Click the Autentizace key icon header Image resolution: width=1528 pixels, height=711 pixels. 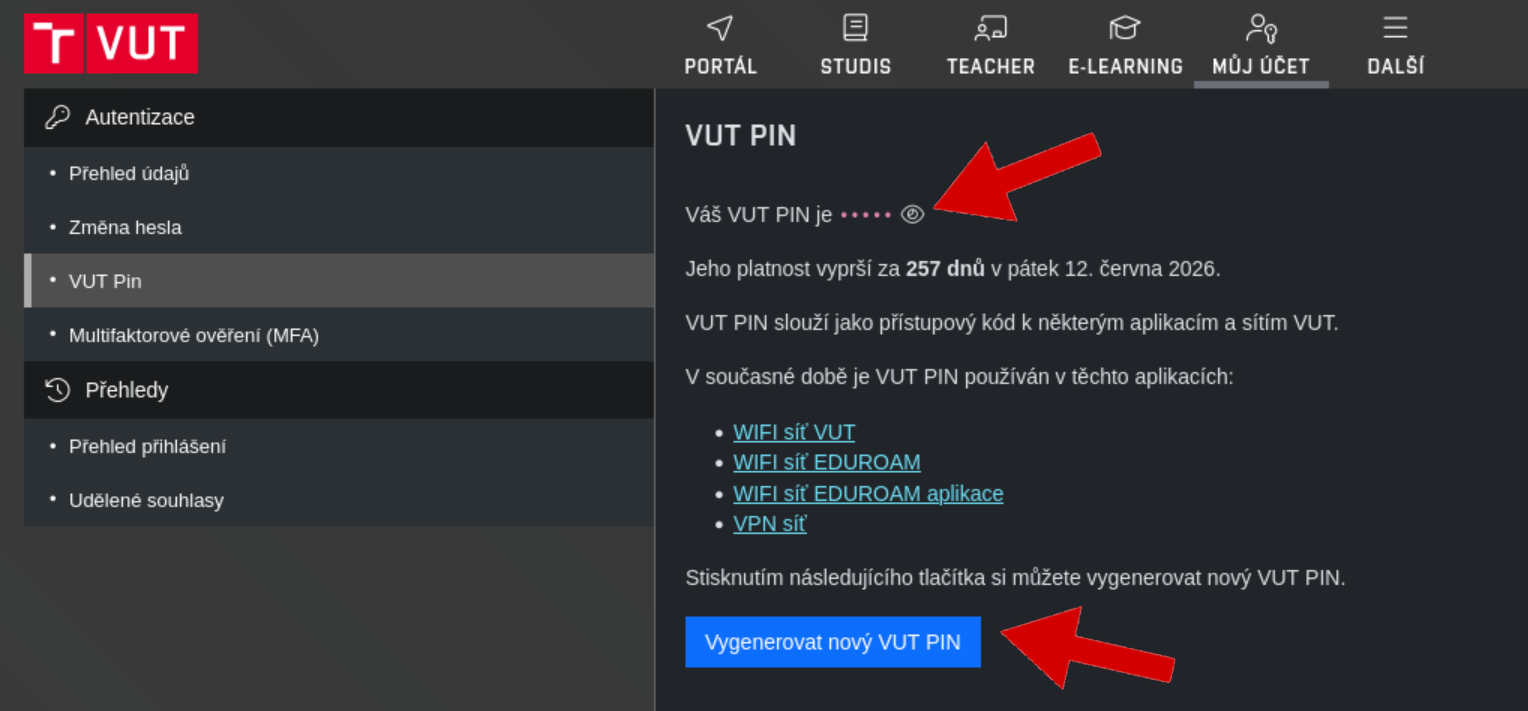(339, 118)
